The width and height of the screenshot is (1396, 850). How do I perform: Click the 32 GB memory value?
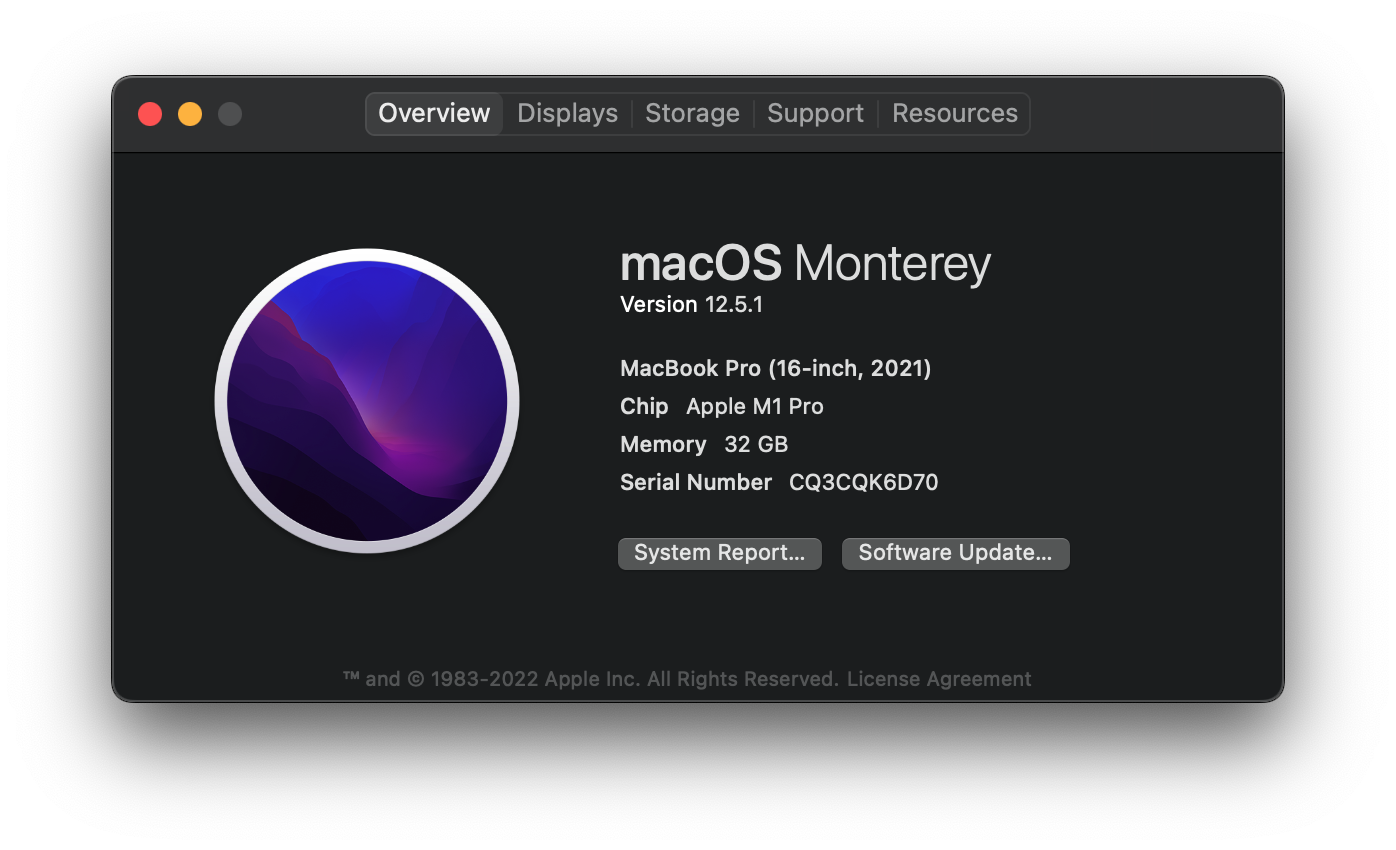(756, 445)
